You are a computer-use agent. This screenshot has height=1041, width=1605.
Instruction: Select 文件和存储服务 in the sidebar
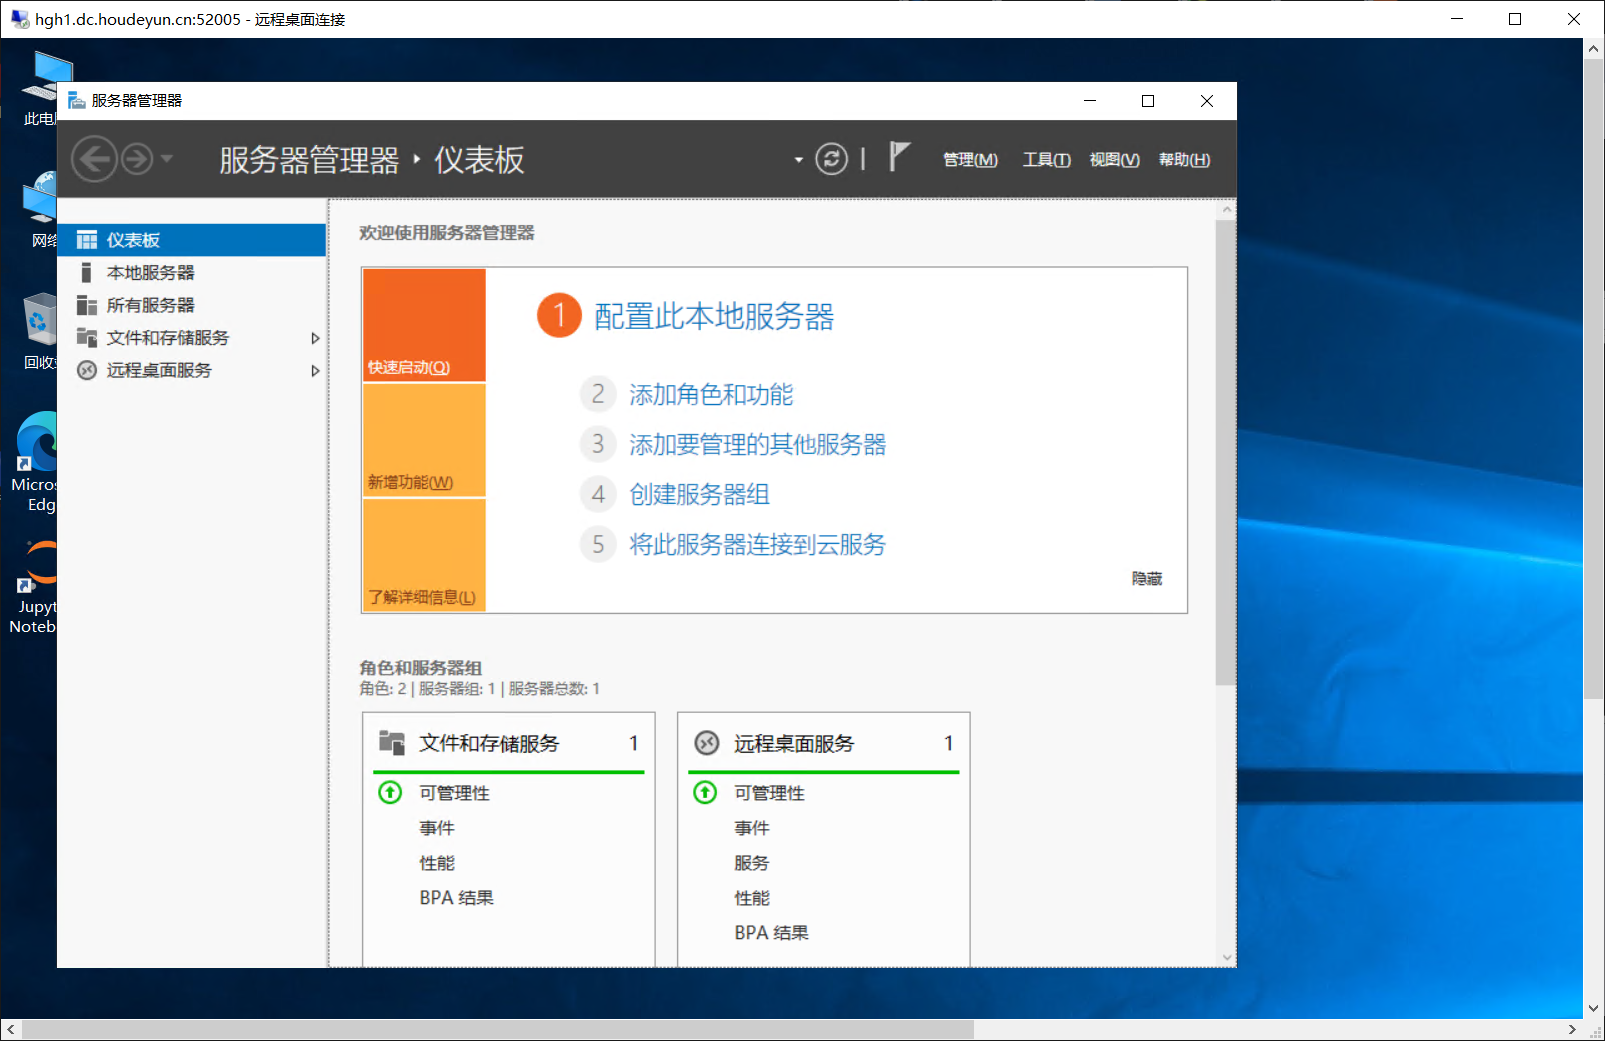pyautogui.click(x=192, y=338)
